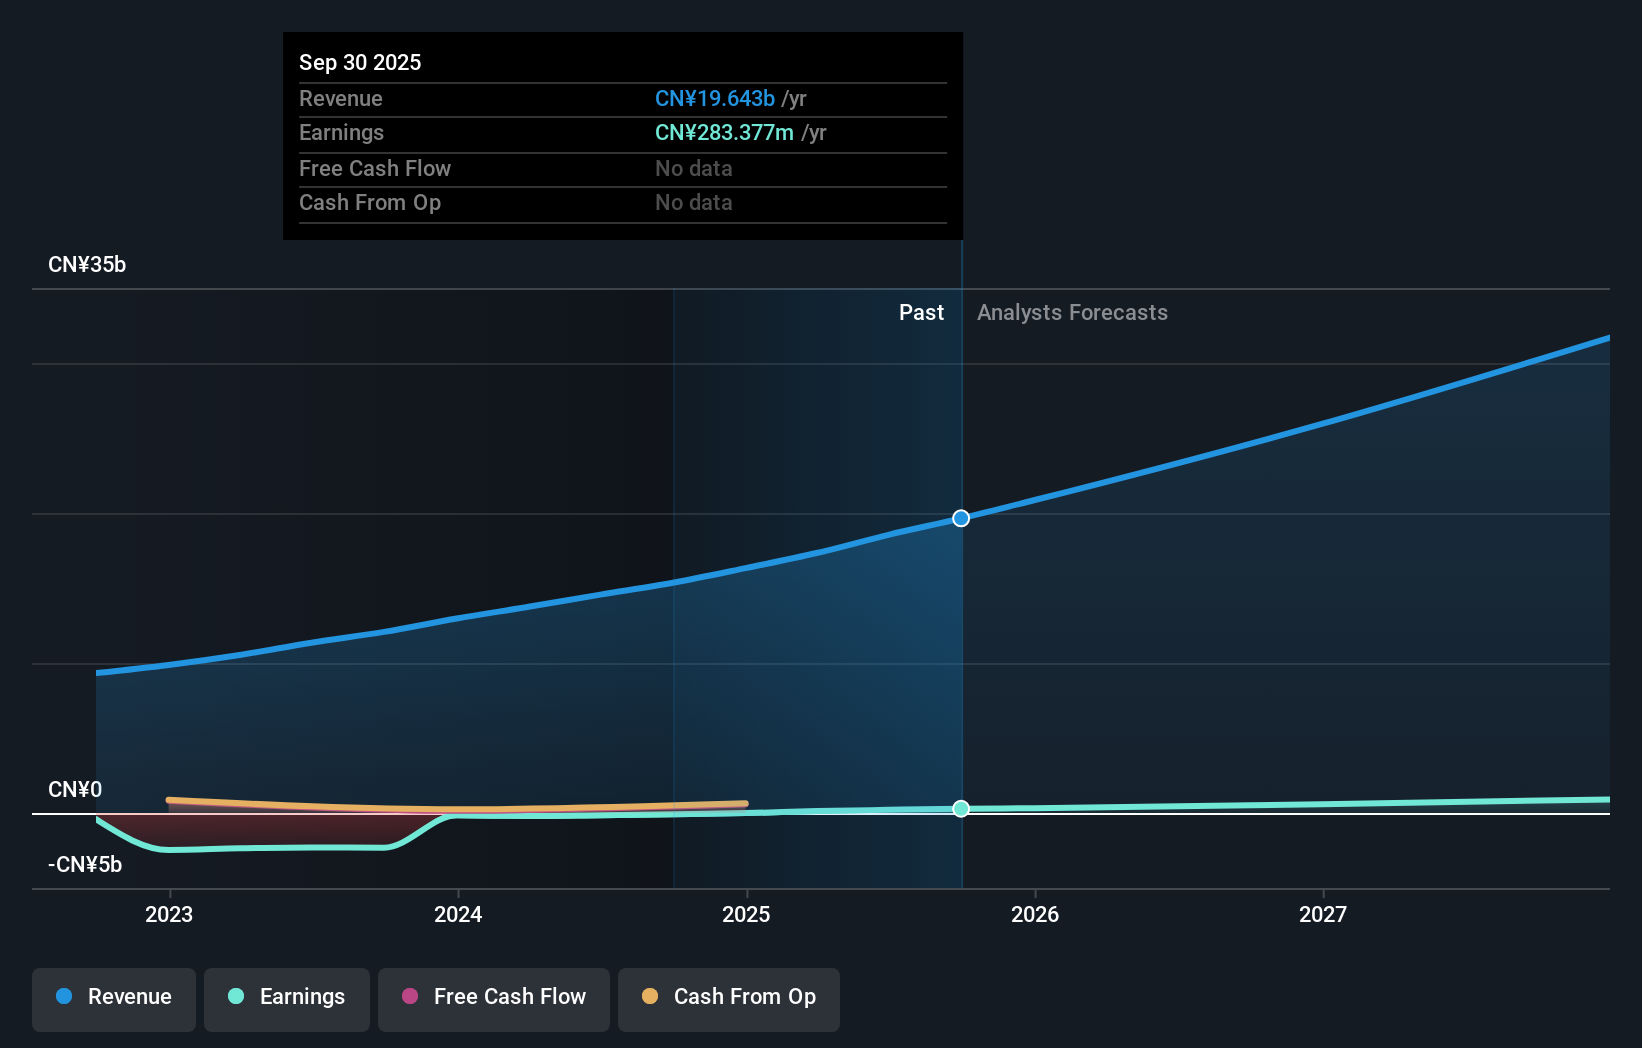
Task: Toggle the Earnings series visibility
Action: coord(286,999)
